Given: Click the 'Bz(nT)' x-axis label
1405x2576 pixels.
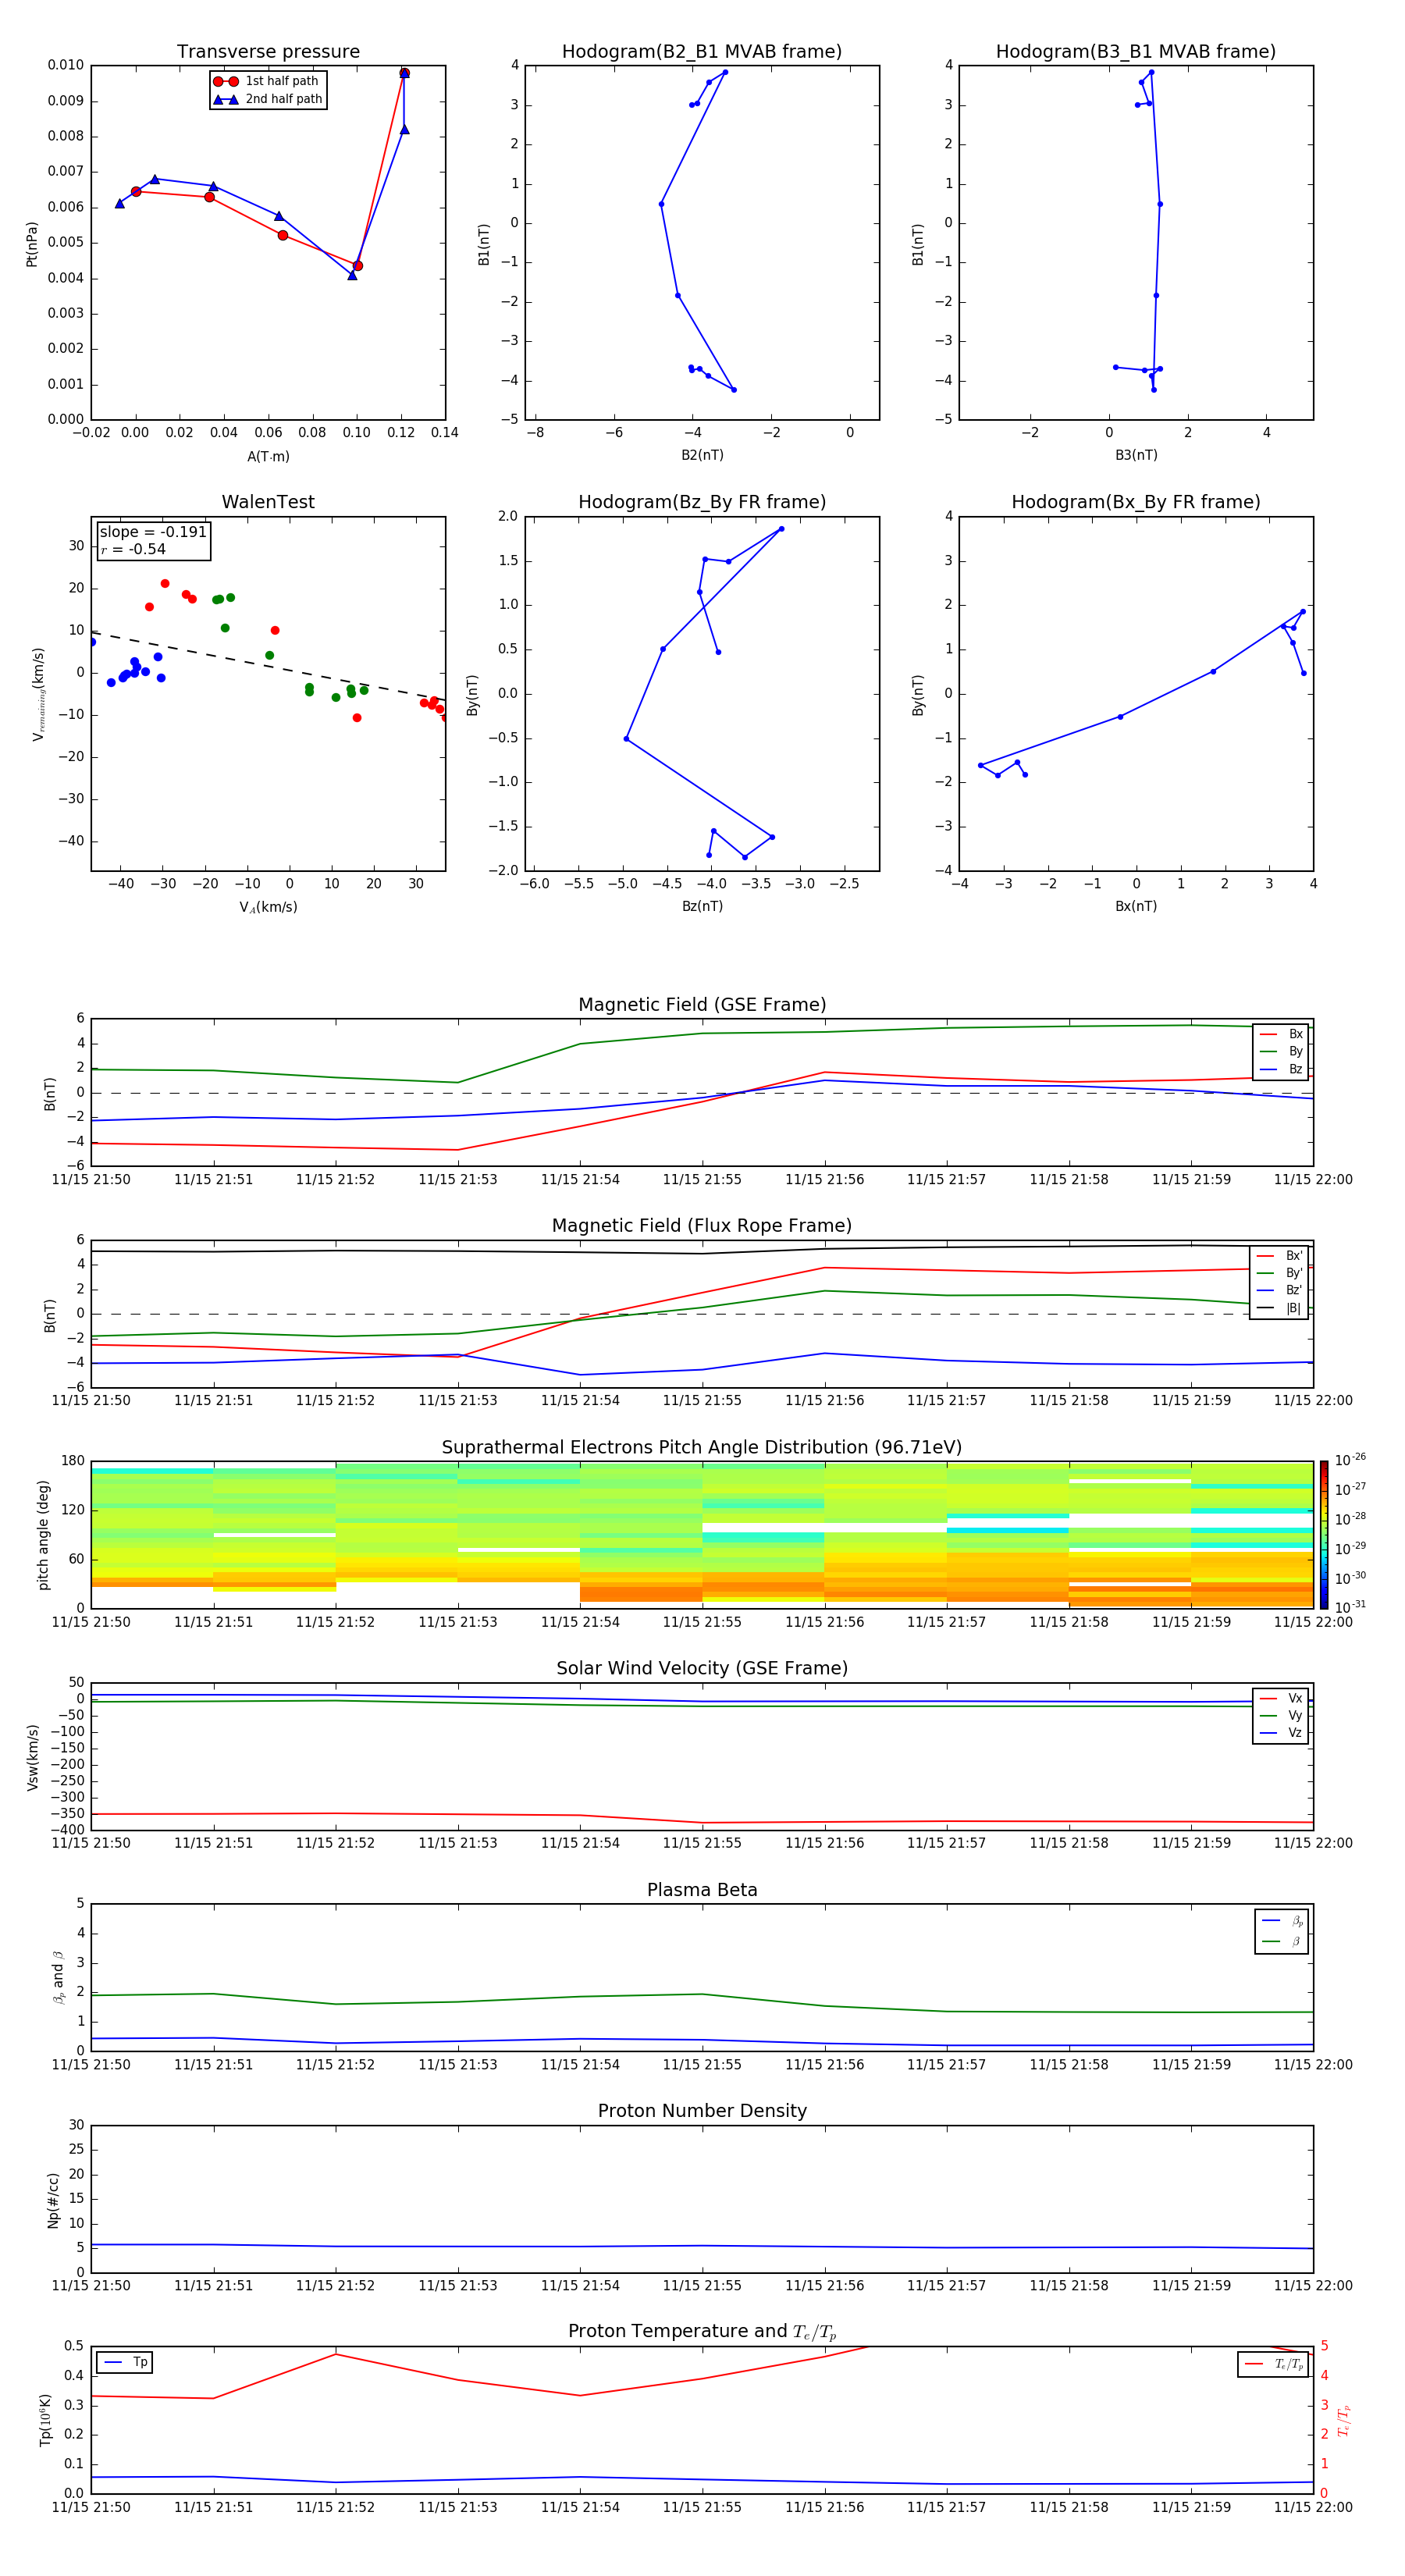Looking at the screenshot, I should 702,907.
